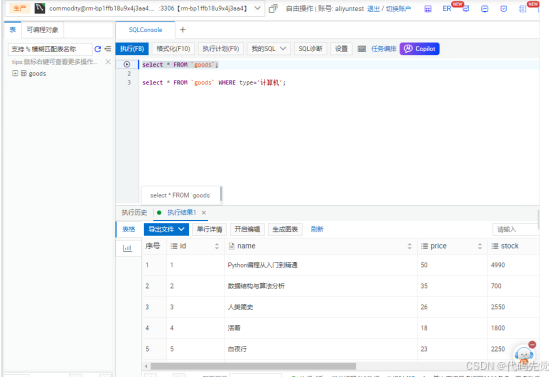Viewport: 553px width, 377px height.
Task: Click the list icon in id header
Action: tap(174, 246)
